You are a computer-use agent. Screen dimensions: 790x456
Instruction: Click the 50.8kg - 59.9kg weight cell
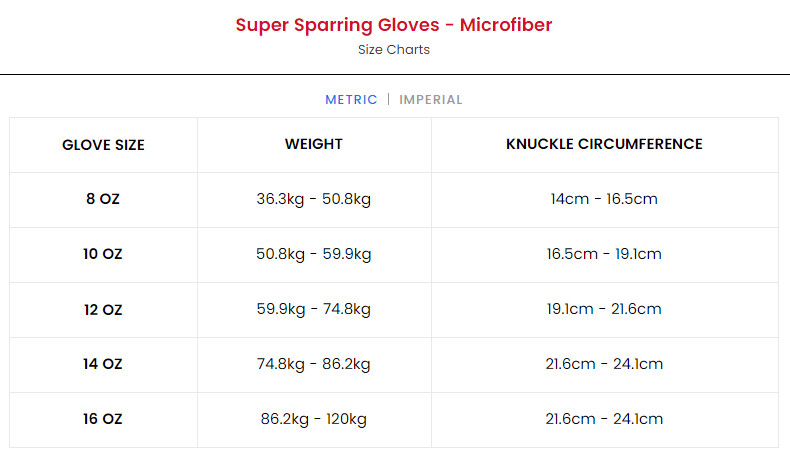tap(314, 254)
